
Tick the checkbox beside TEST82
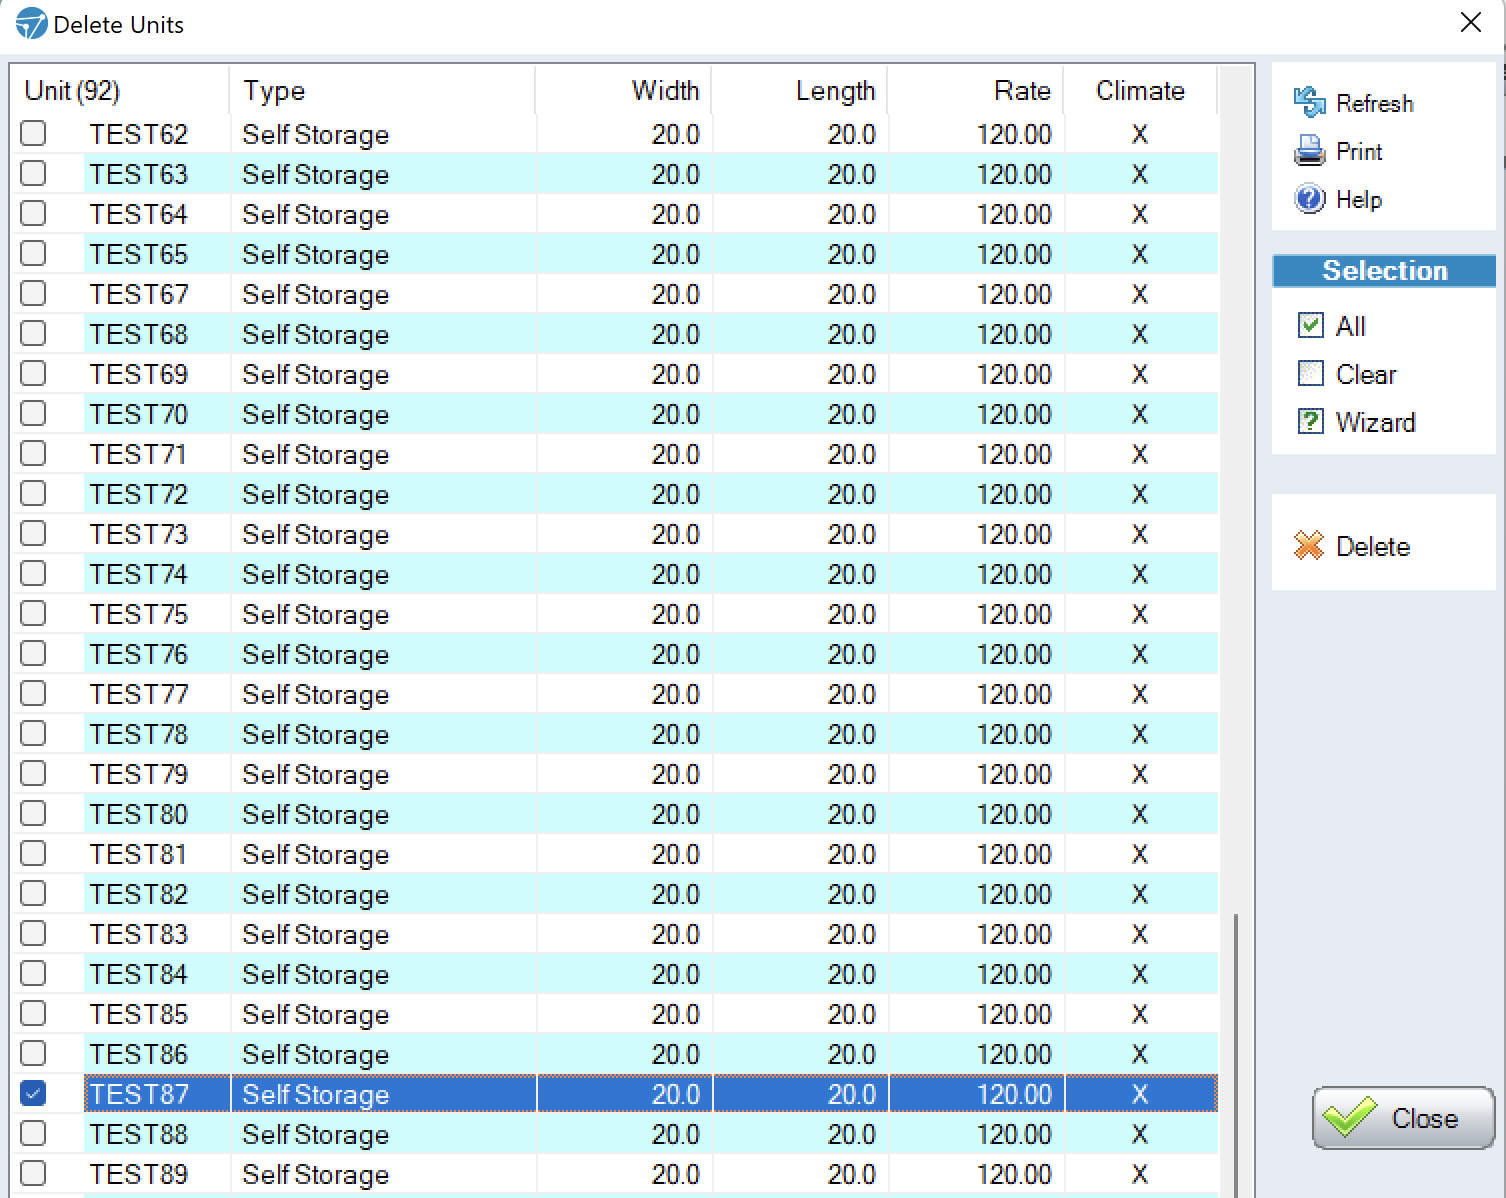33,893
